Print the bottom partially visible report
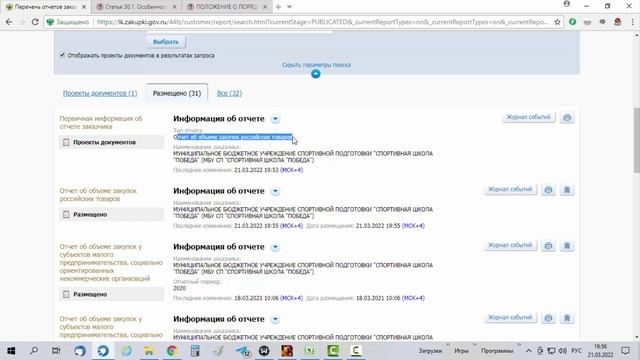The image size is (640, 360). 548,318
